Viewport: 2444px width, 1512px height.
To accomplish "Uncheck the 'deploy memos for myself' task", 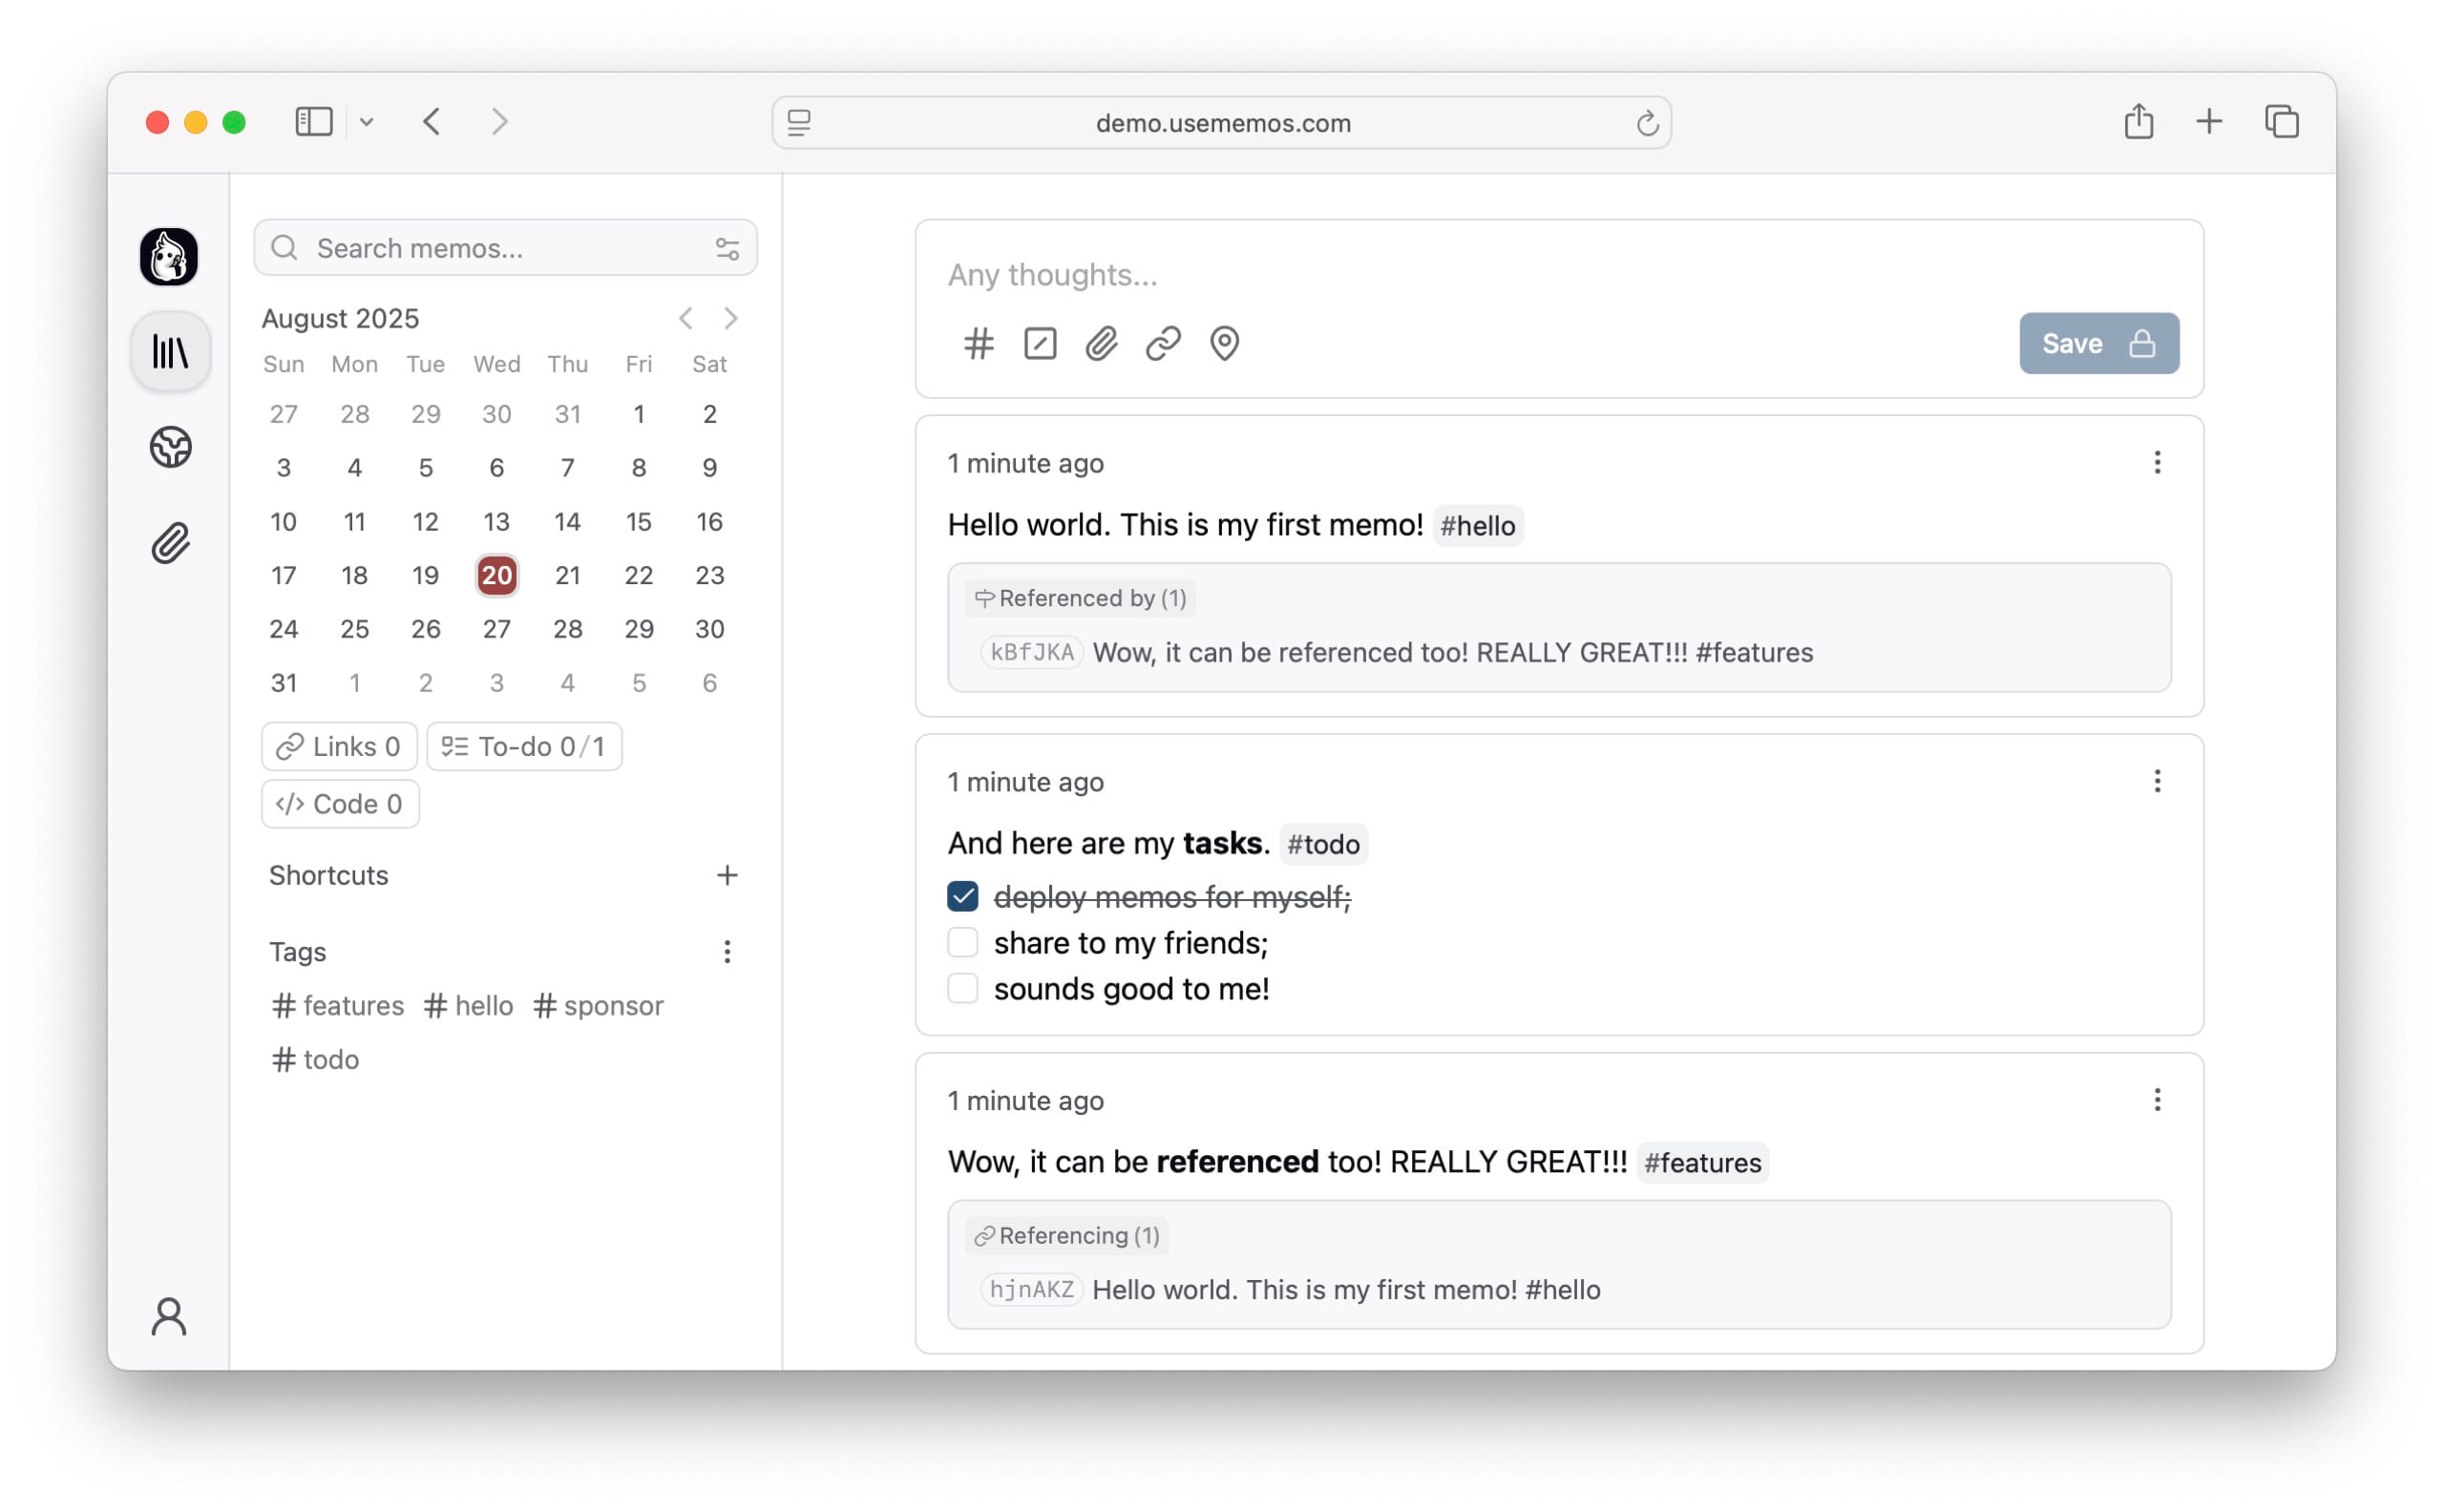I will pos(962,896).
